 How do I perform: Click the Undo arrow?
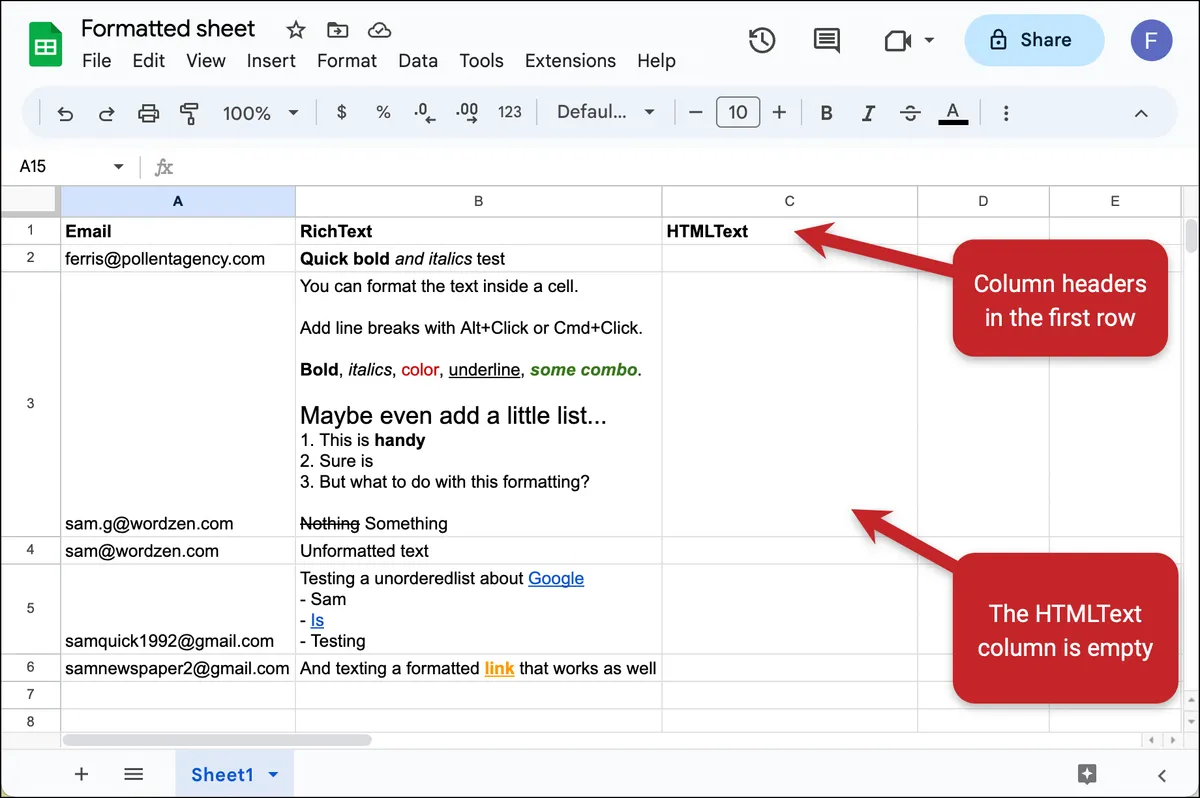pos(65,113)
